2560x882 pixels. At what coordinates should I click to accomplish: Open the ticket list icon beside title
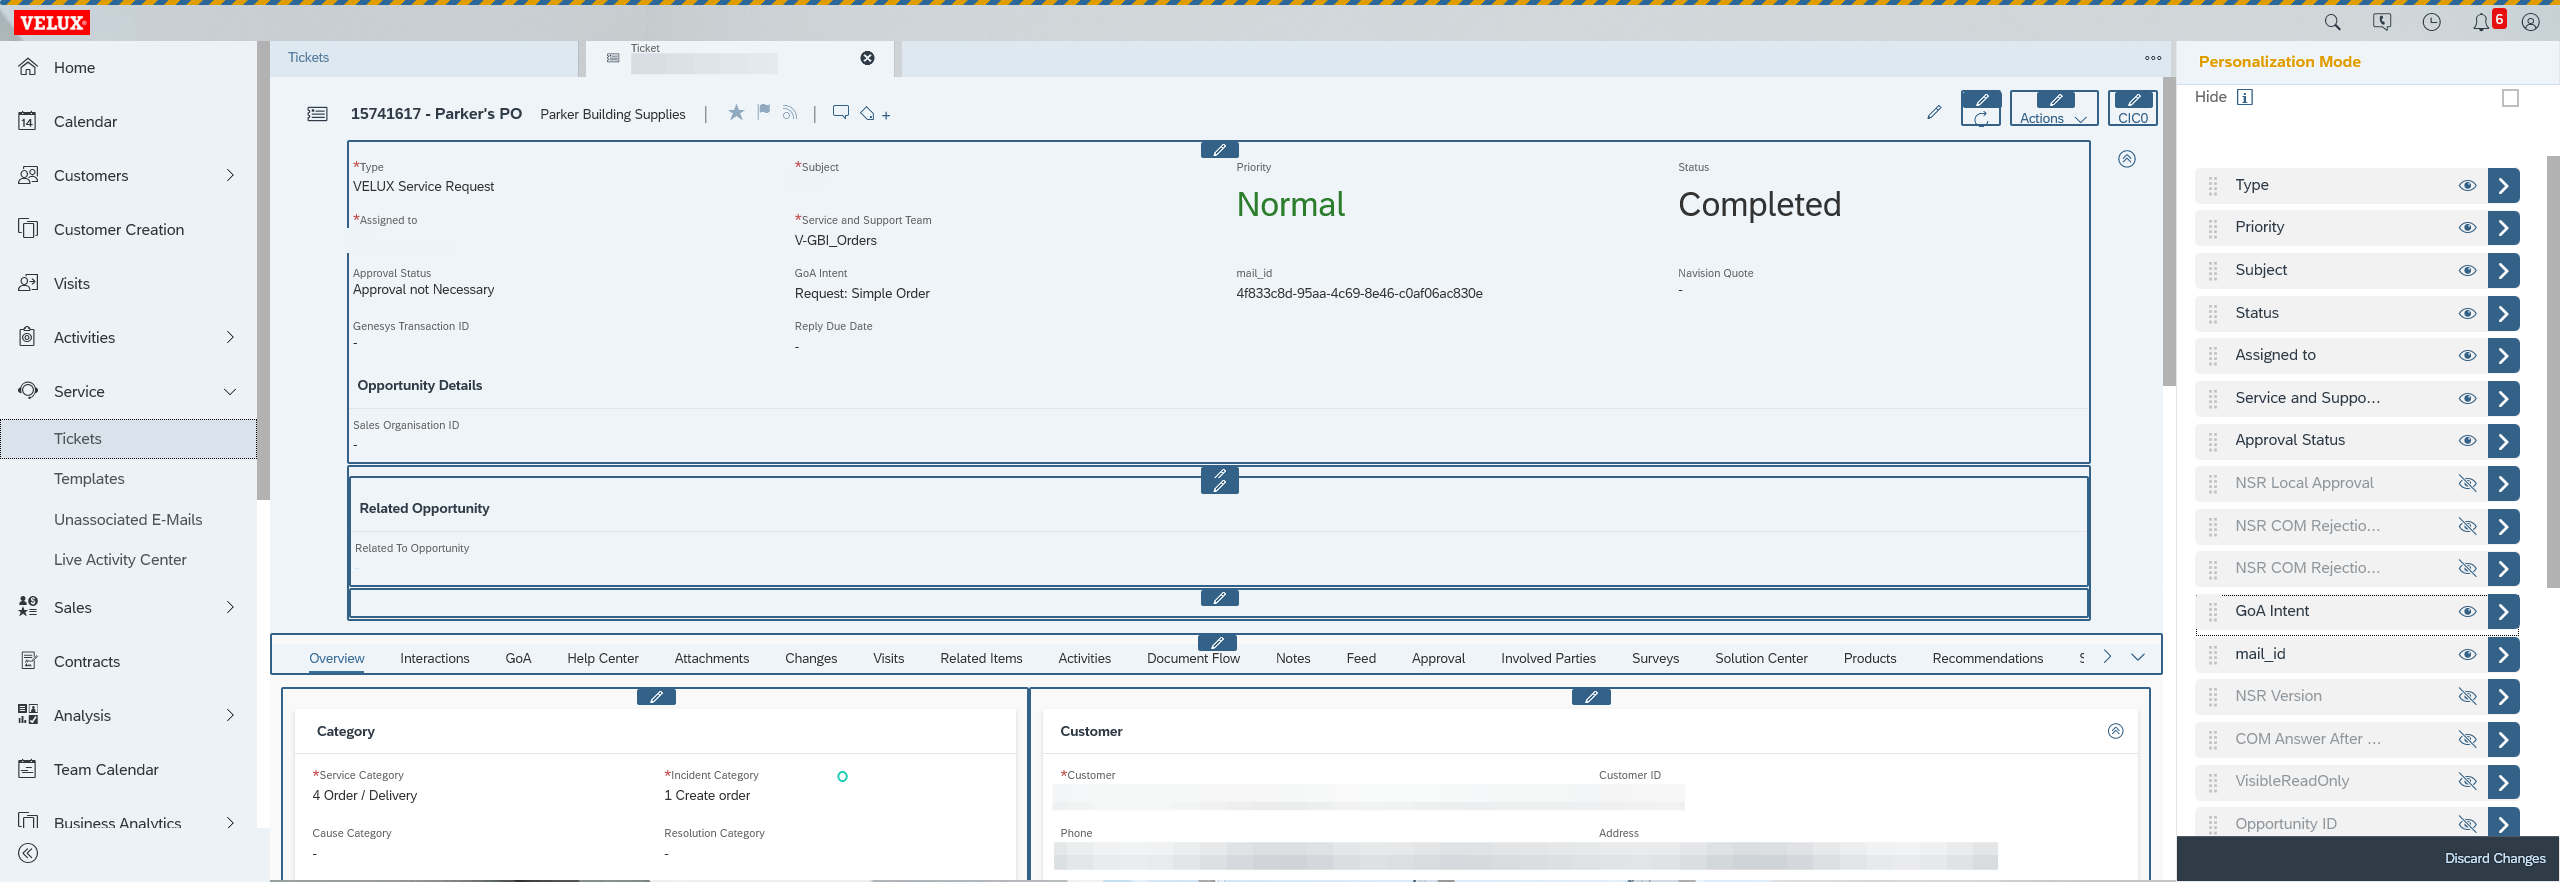click(317, 114)
